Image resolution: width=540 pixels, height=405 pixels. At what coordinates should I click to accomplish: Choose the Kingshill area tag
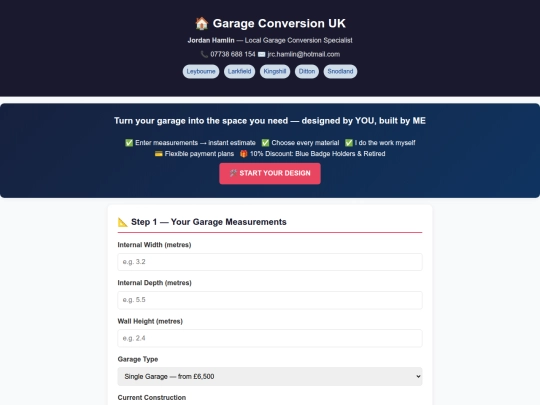pos(275,72)
